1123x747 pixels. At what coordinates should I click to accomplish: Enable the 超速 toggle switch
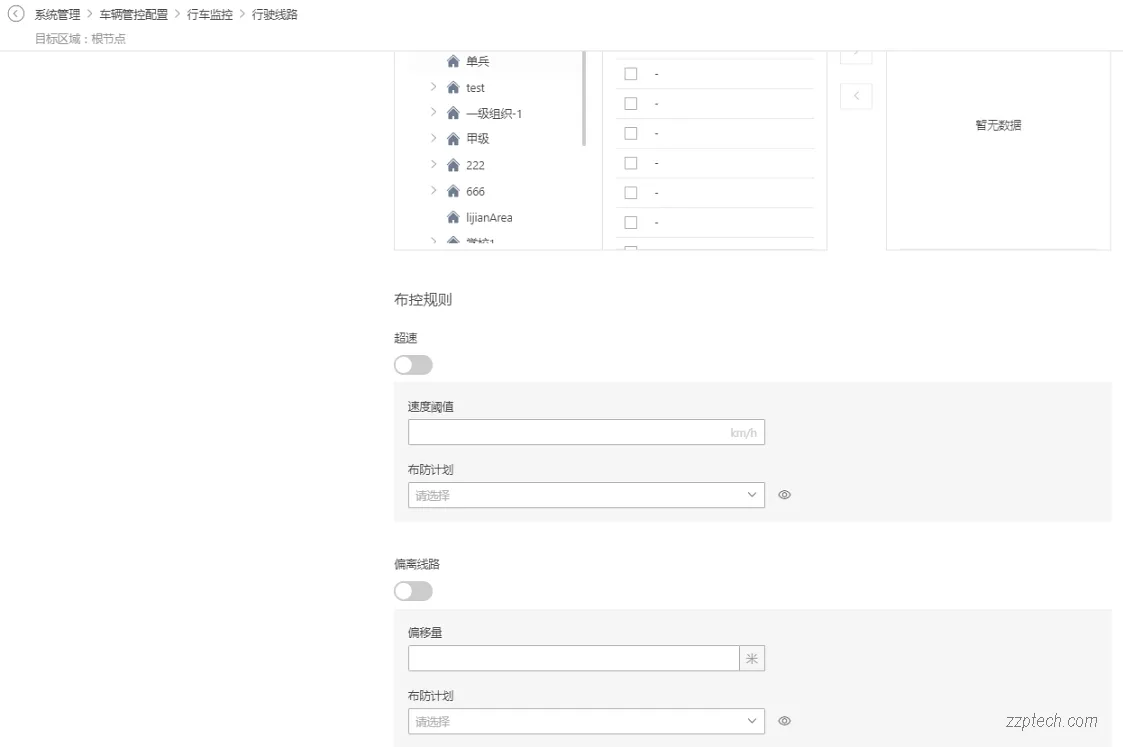pos(413,365)
